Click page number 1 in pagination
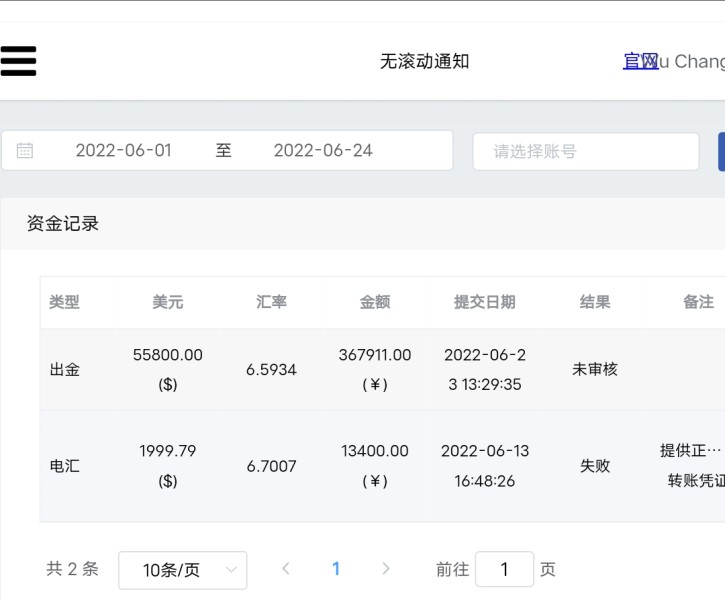Screen dimensions: 725x600 tap(336, 569)
